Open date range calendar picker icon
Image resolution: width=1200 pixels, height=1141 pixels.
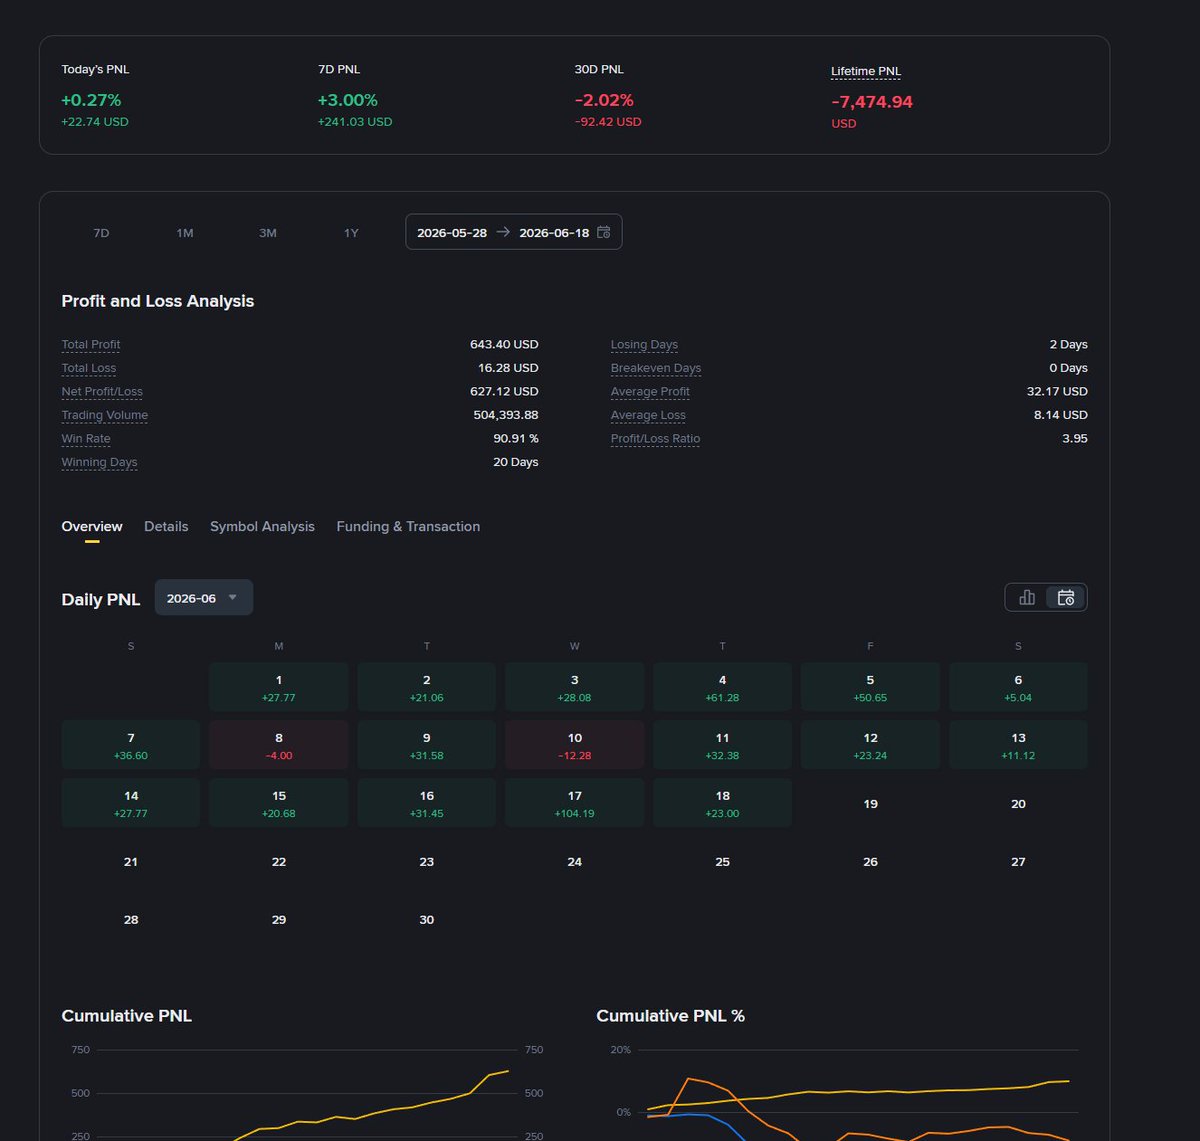click(x=603, y=232)
